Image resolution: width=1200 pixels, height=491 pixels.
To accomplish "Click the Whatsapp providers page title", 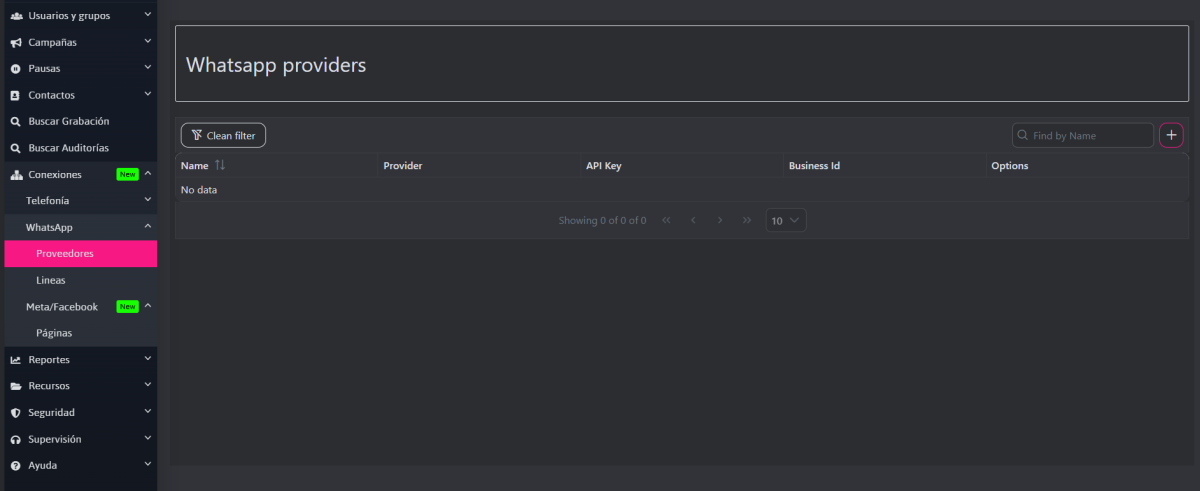I will (276, 65).
